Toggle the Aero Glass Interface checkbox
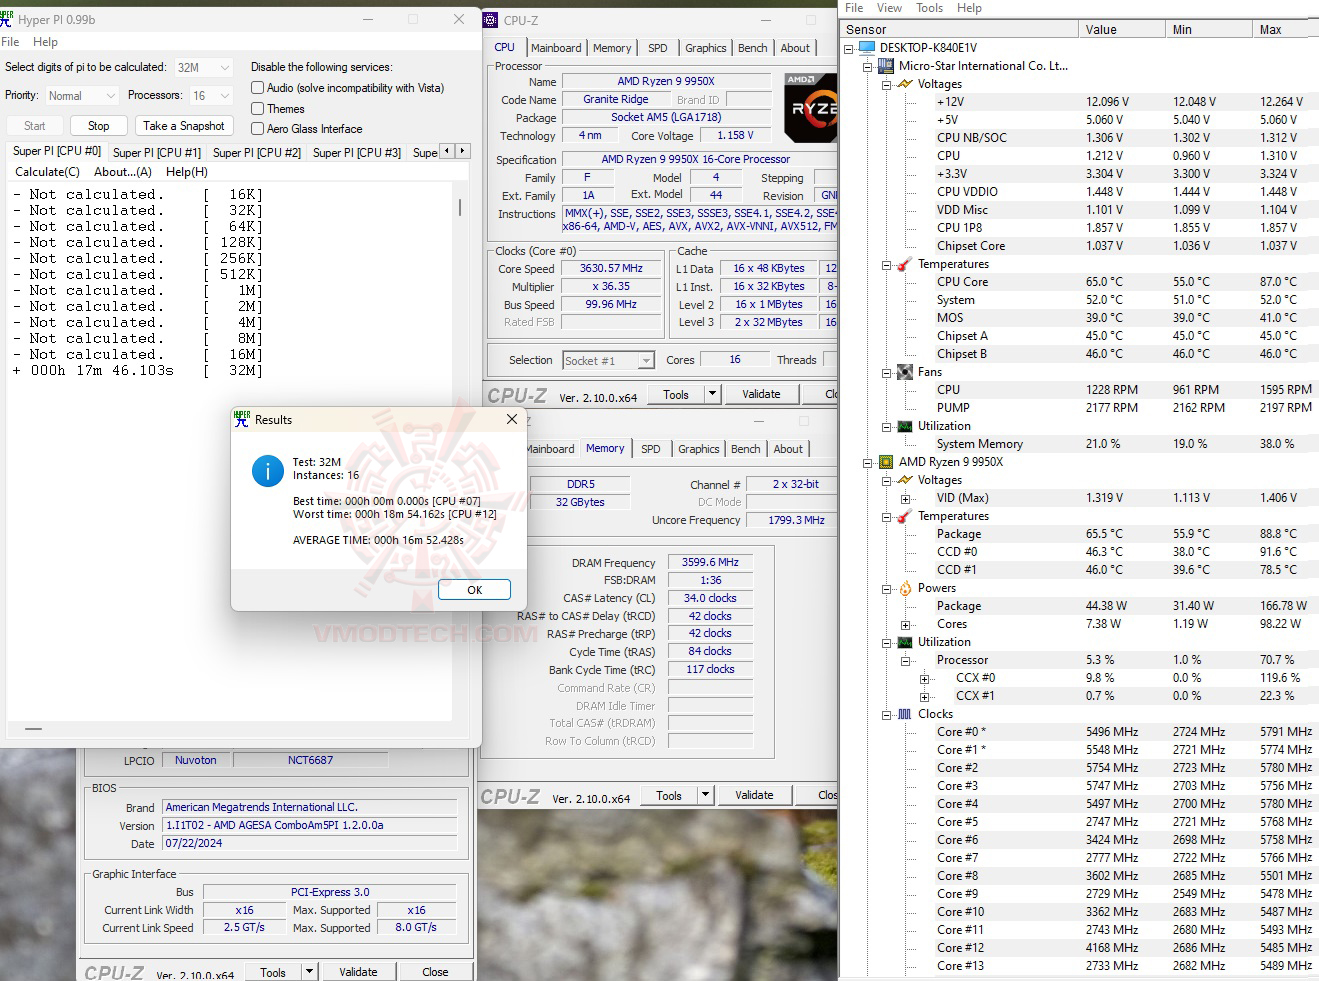 257,128
